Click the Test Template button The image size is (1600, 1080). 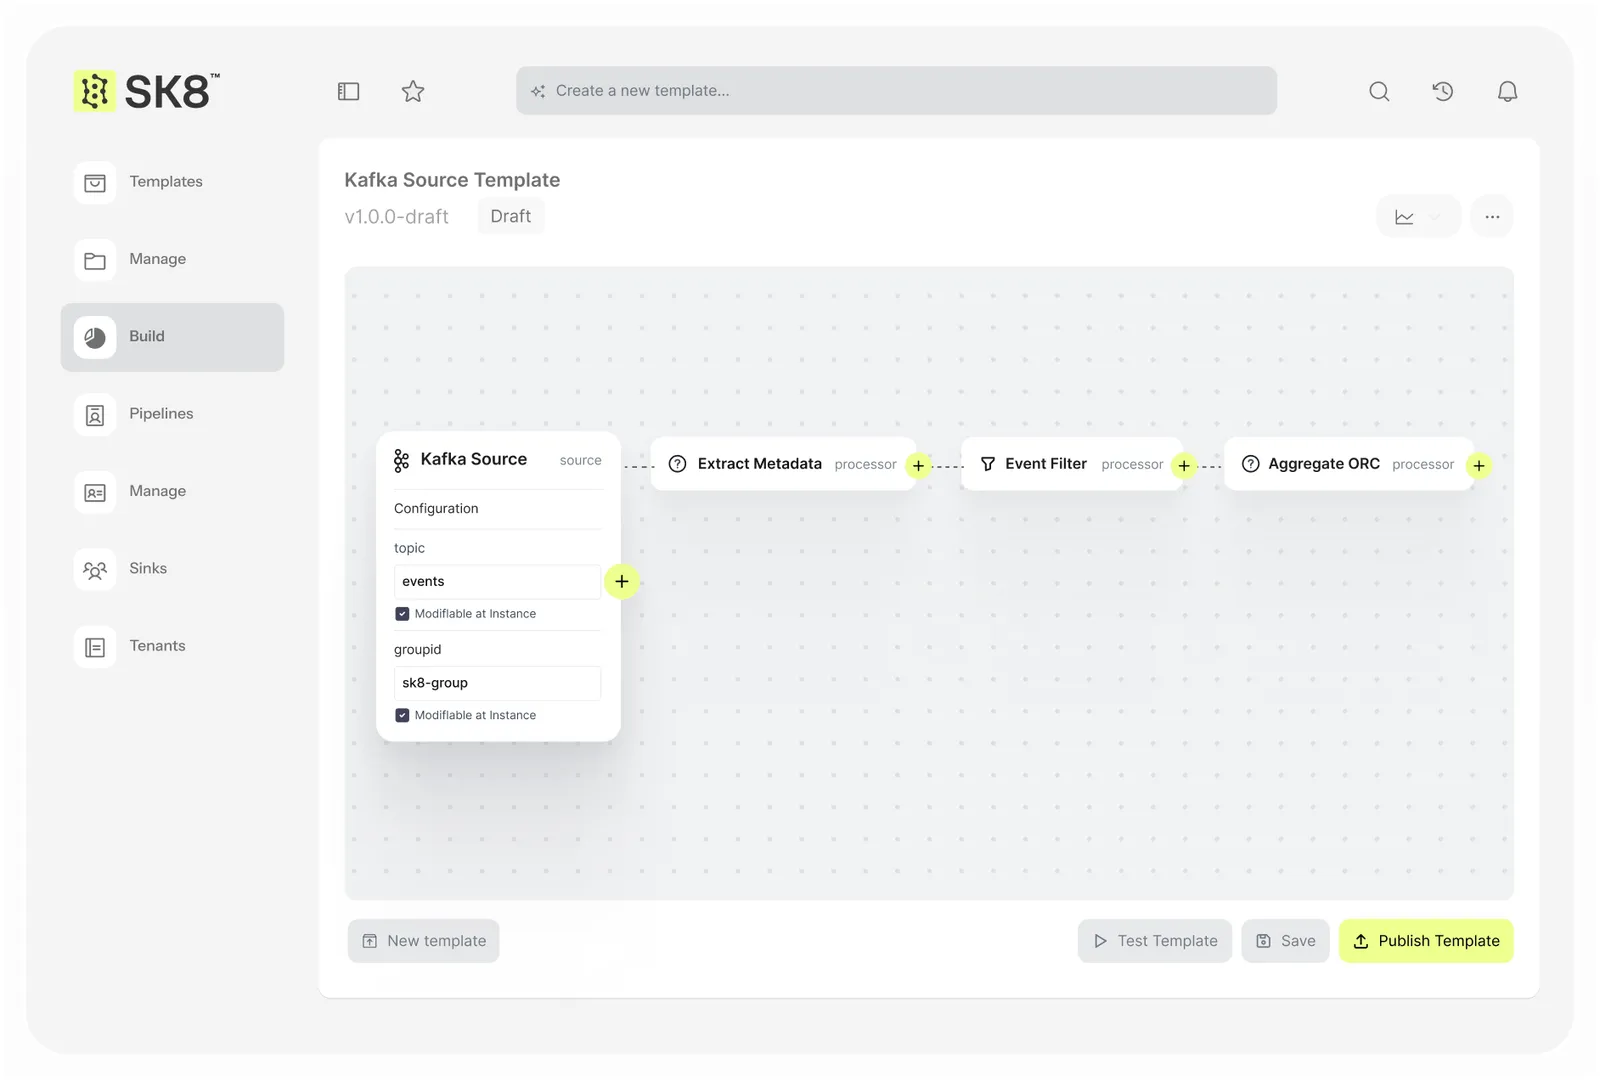[1154, 941]
